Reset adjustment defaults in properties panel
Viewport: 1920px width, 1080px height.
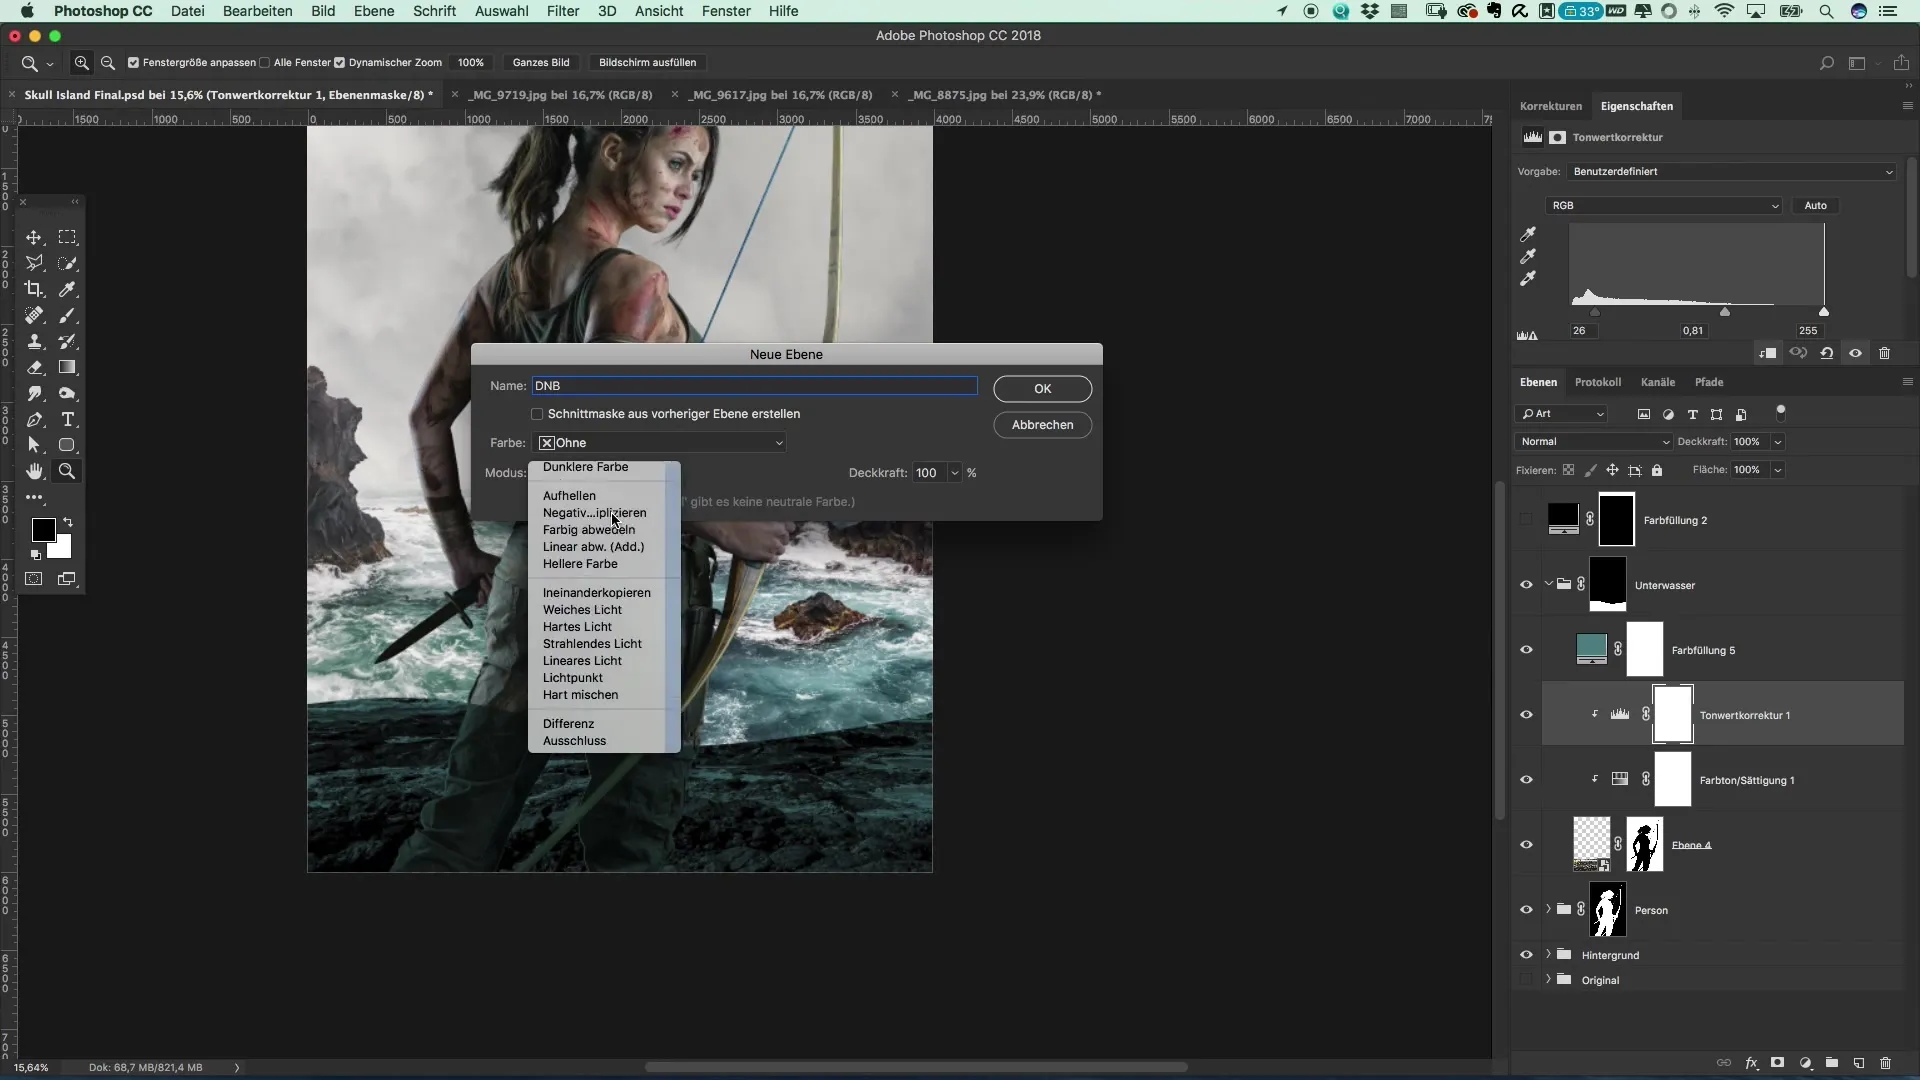click(1826, 353)
